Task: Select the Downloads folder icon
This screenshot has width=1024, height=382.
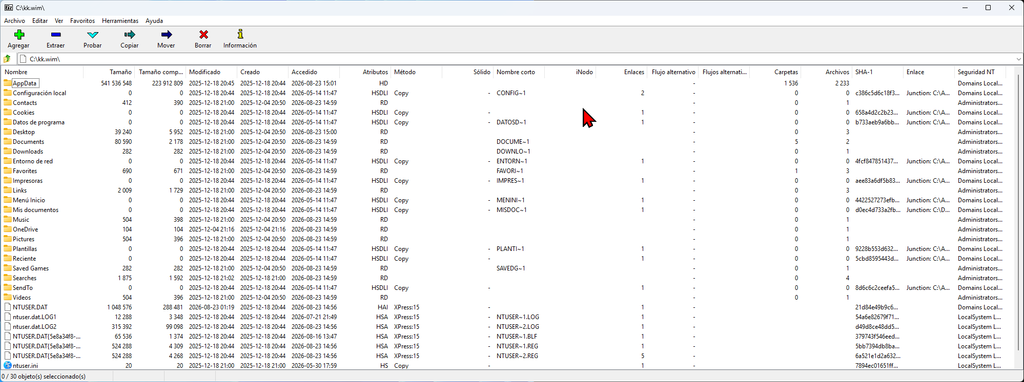Action: click(7, 151)
